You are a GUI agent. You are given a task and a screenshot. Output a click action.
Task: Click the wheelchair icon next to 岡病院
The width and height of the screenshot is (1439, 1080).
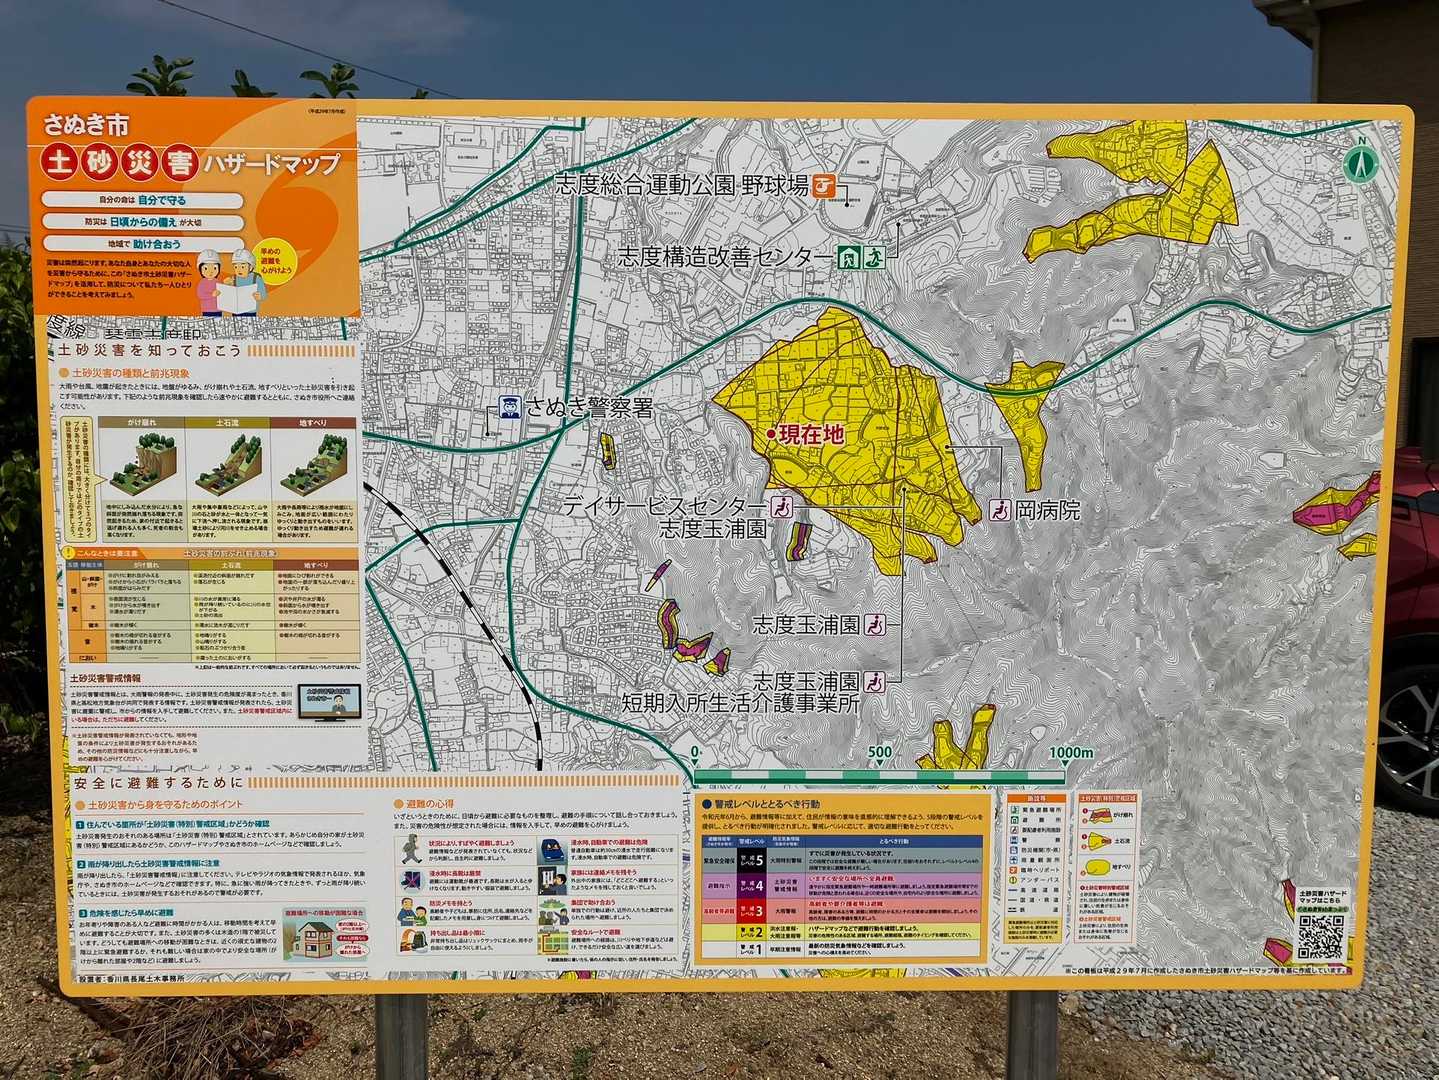(x=997, y=510)
